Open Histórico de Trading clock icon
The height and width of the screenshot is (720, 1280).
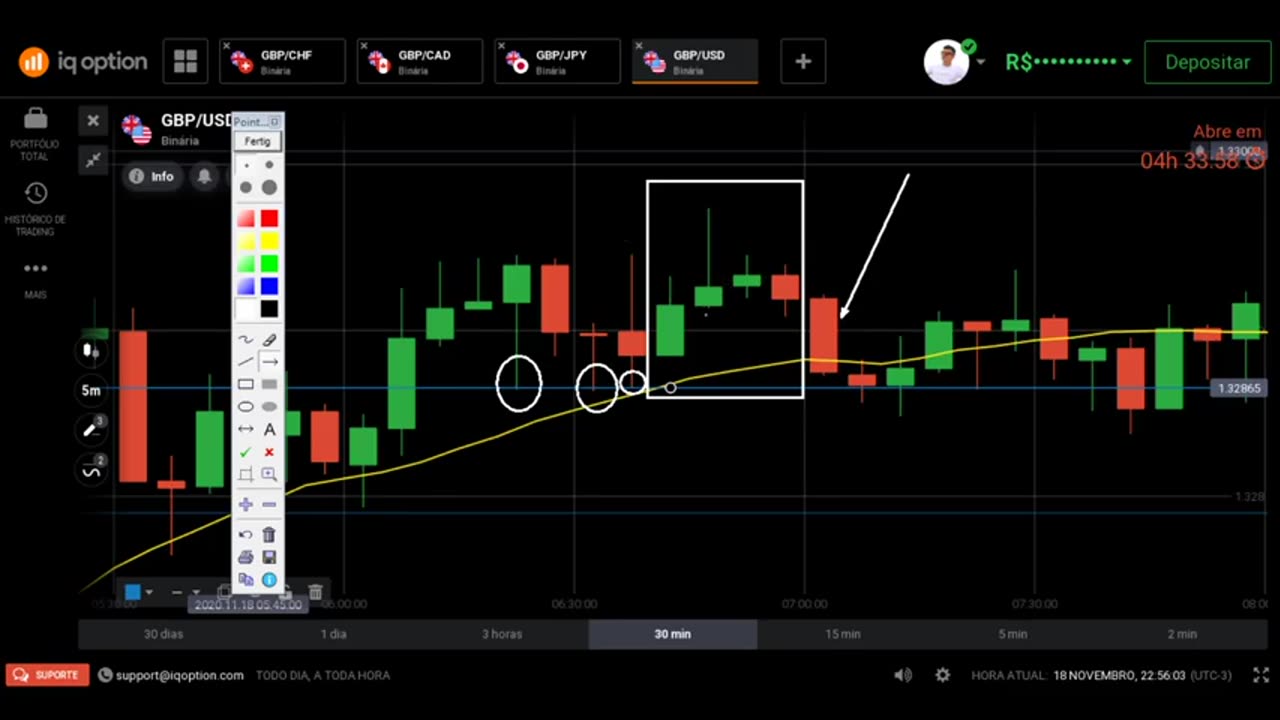click(x=35, y=193)
